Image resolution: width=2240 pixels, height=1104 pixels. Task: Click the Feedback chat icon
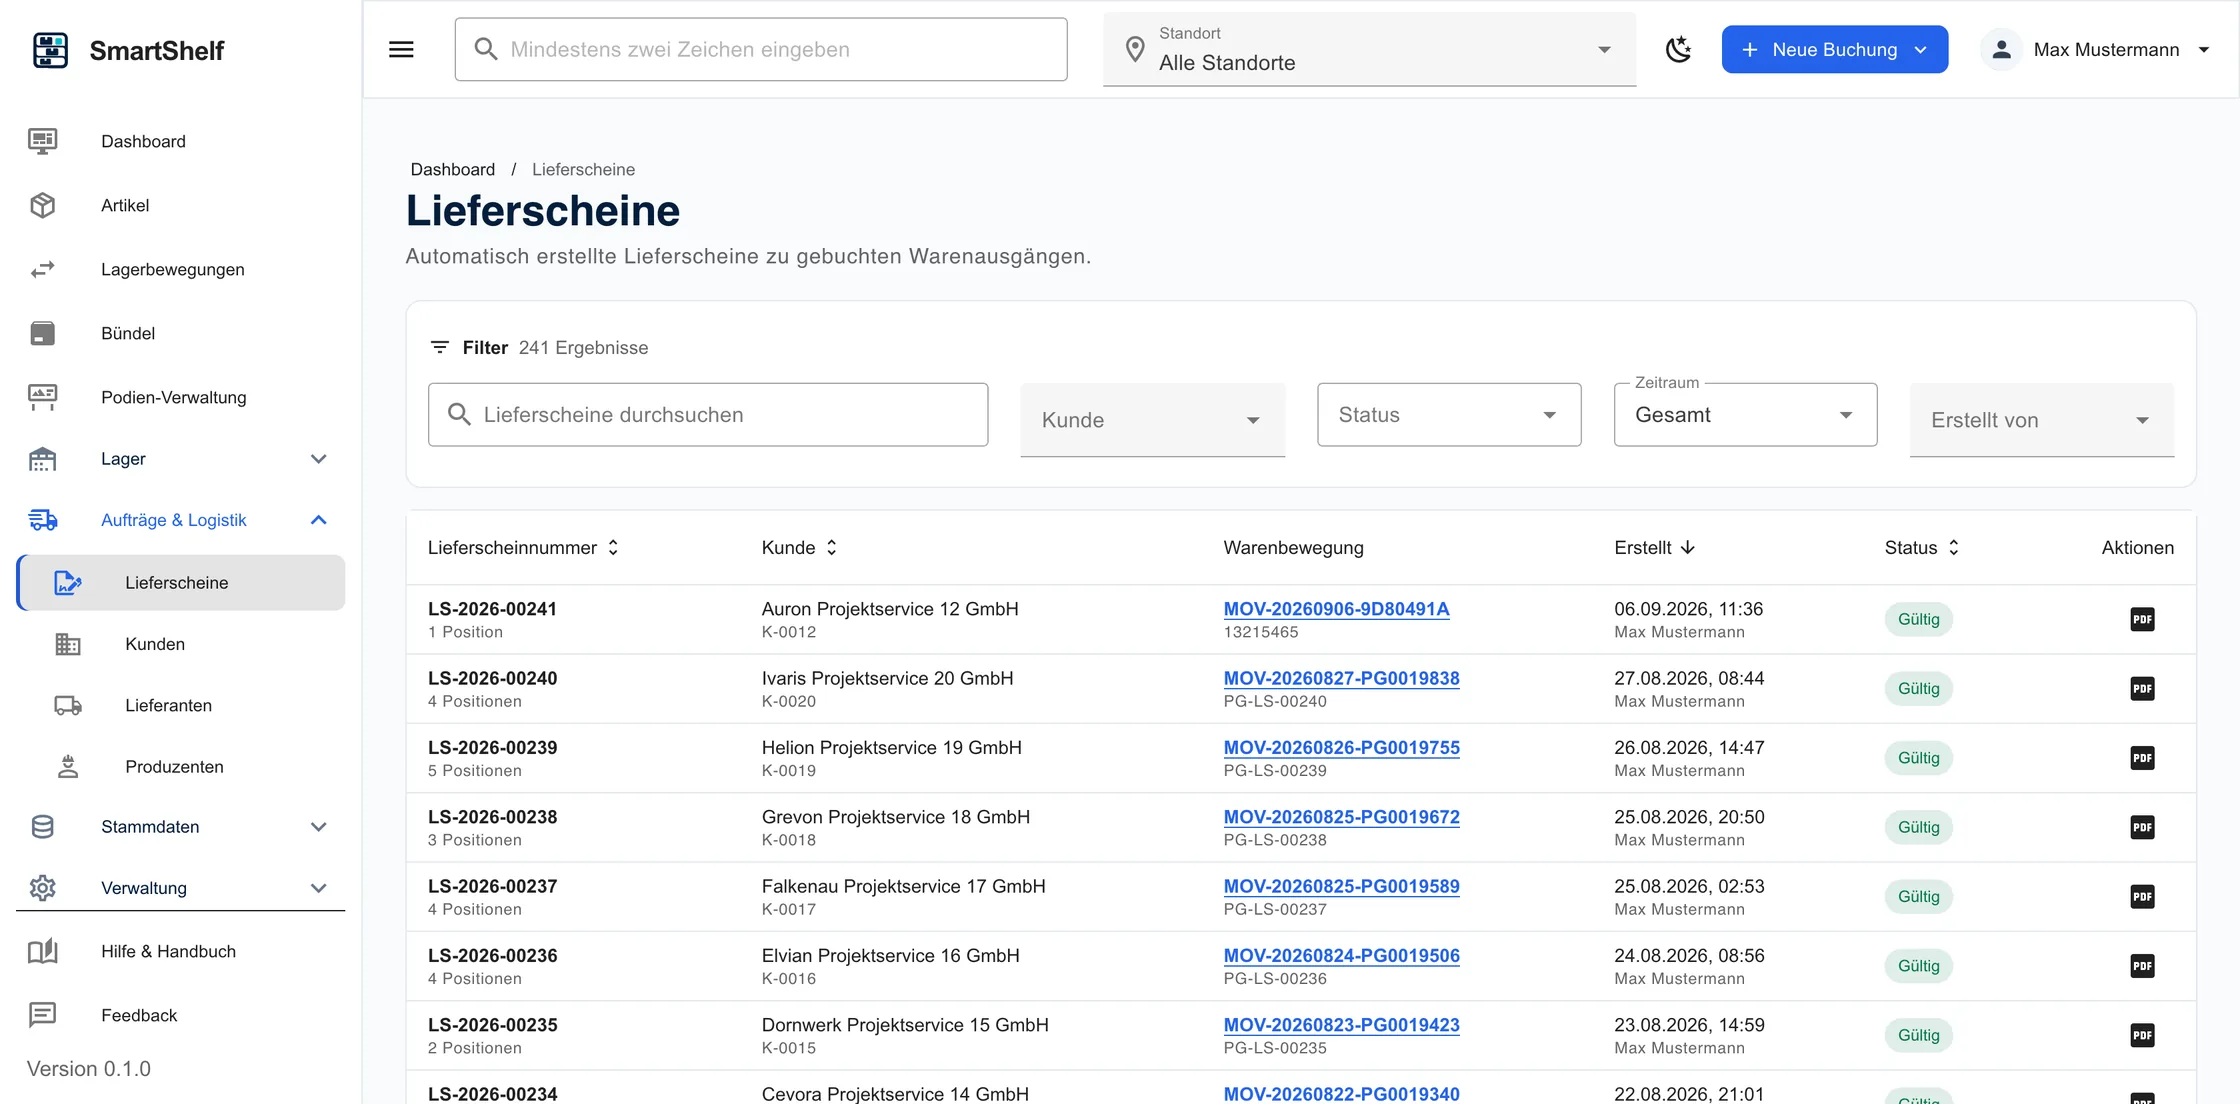42,1015
